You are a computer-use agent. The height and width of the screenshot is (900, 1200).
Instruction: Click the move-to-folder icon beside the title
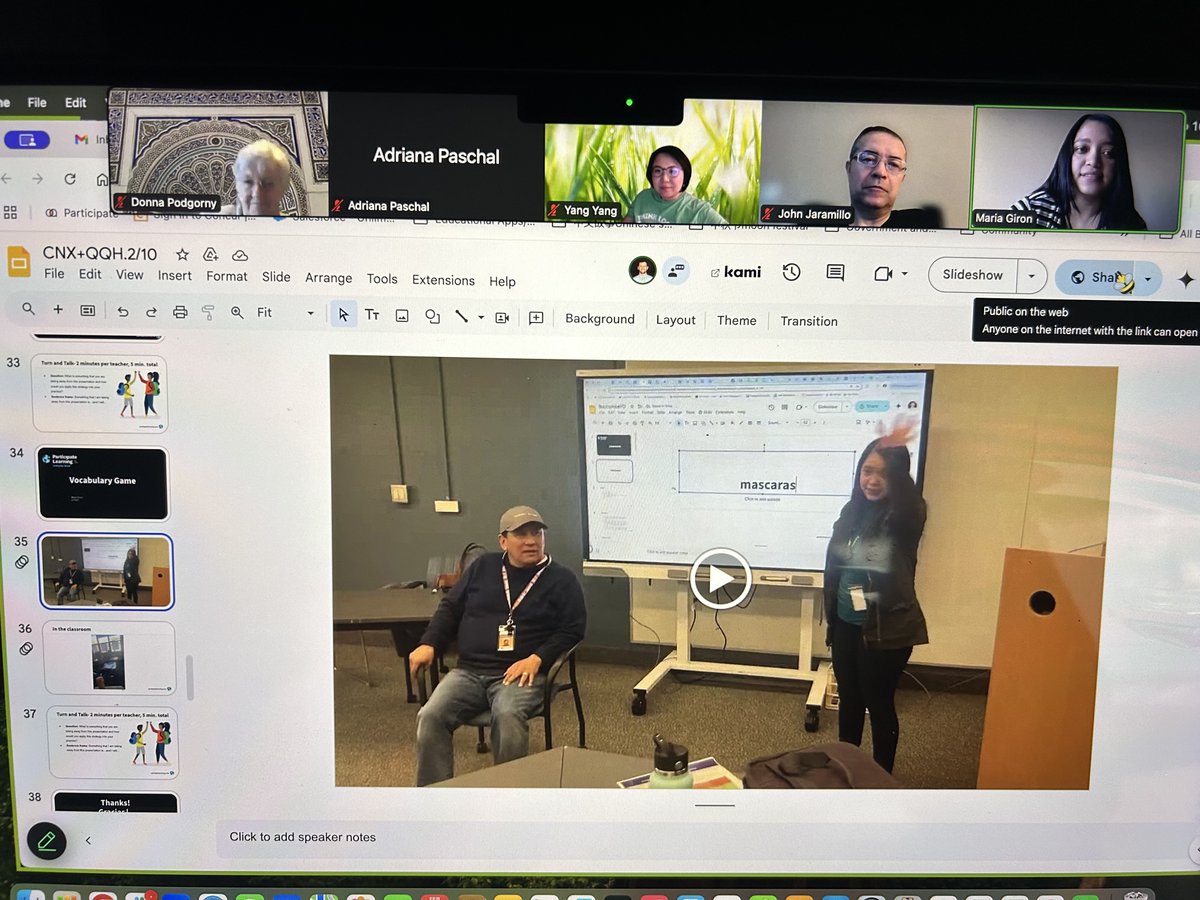click(211, 254)
